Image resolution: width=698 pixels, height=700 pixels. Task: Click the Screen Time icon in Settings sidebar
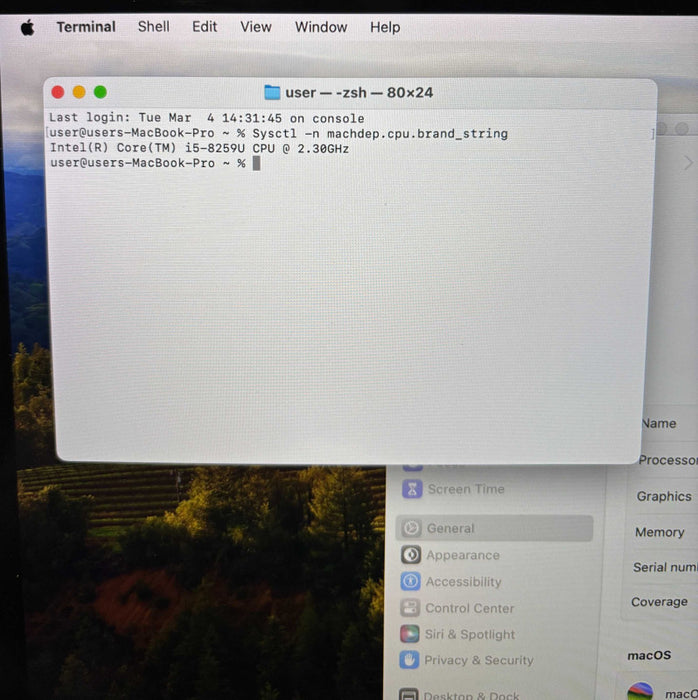[412, 489]
